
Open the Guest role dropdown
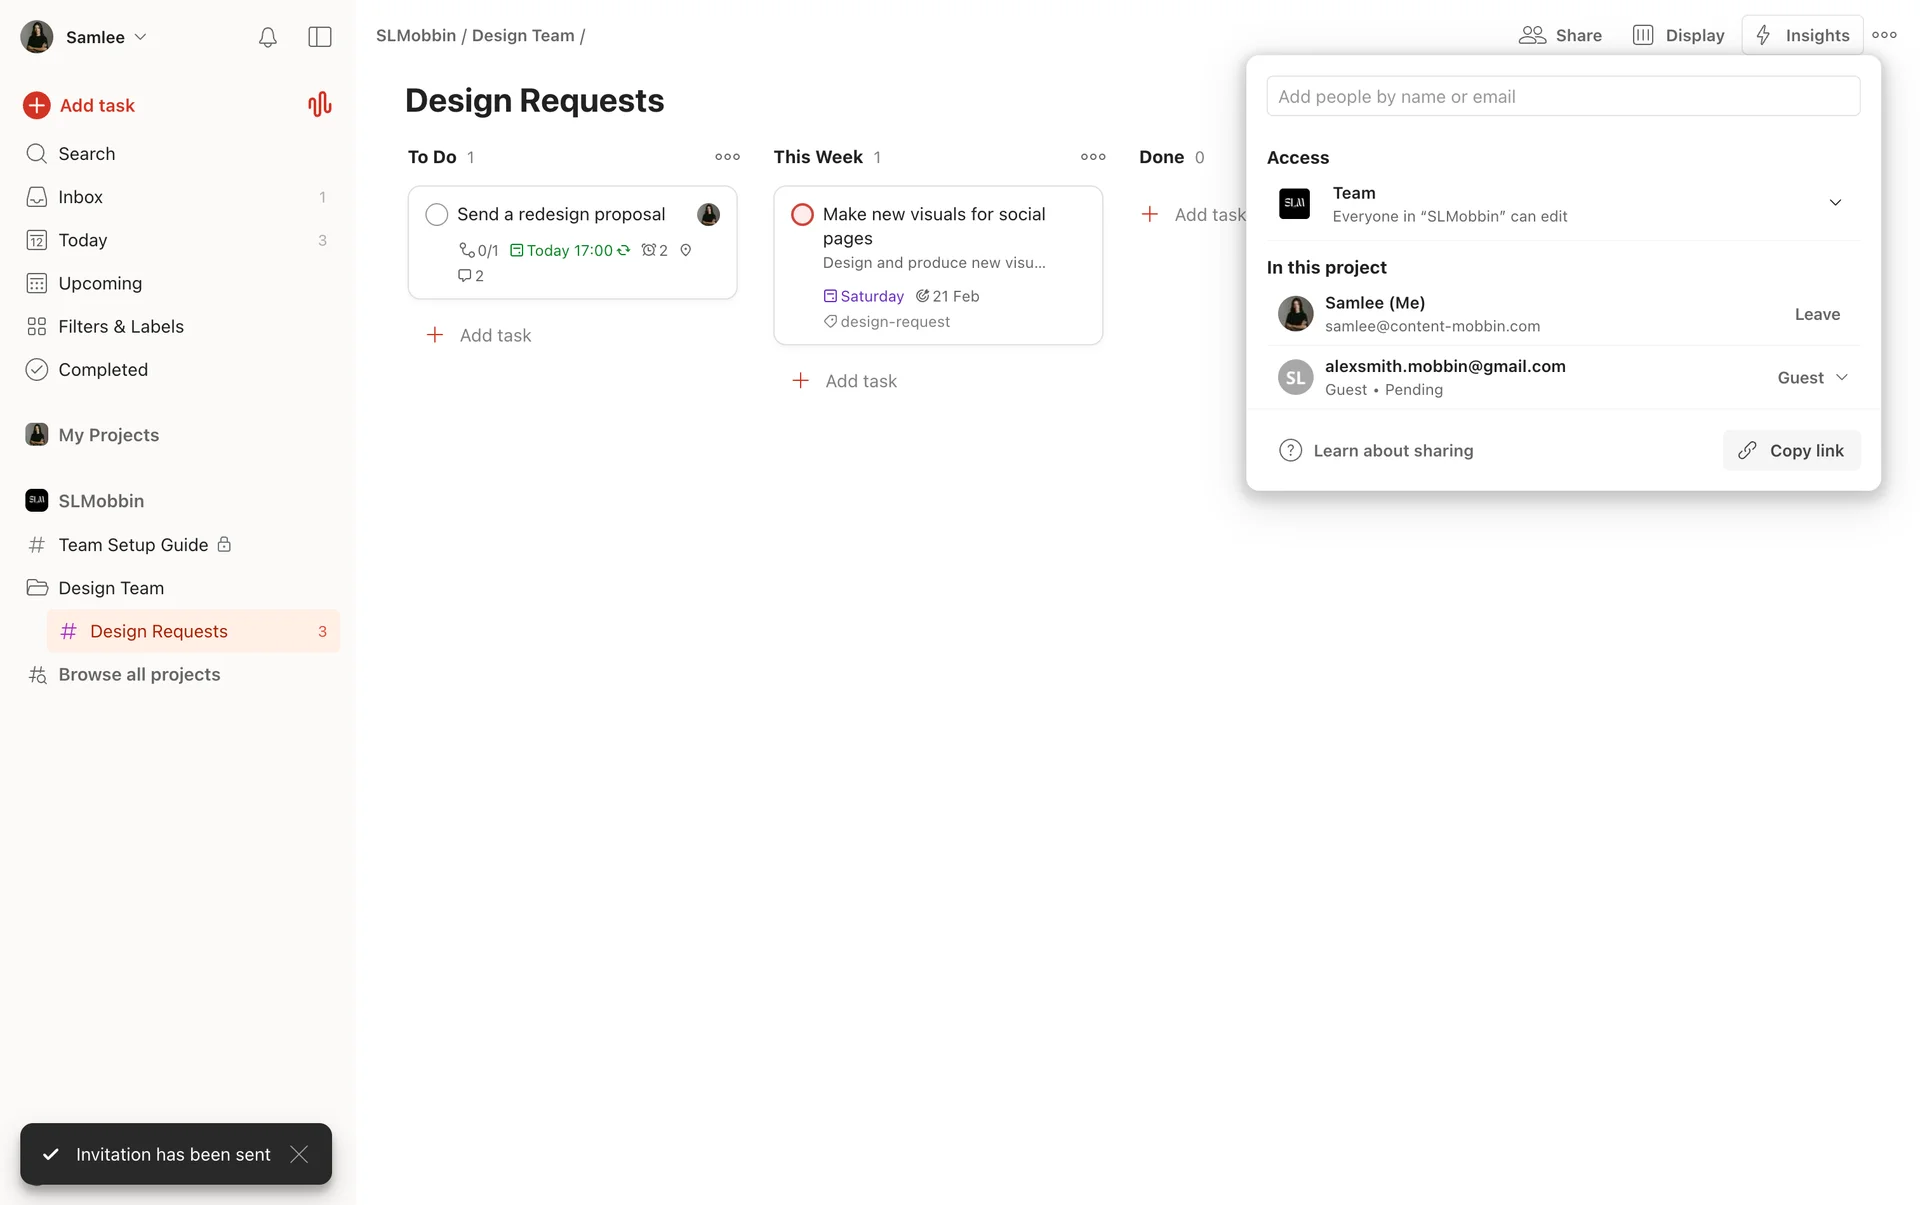pyautogui.click(x=1812, y=377)
